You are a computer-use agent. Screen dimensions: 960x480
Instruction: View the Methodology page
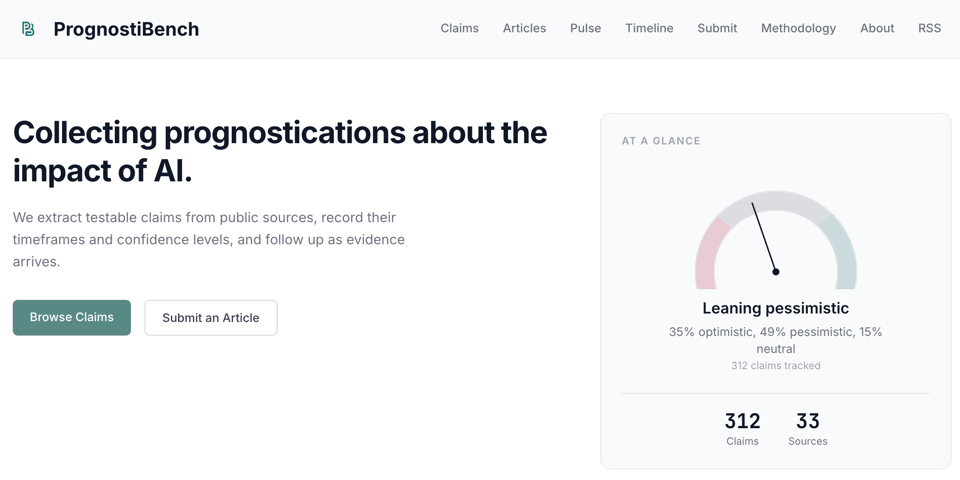pos(798,28)
